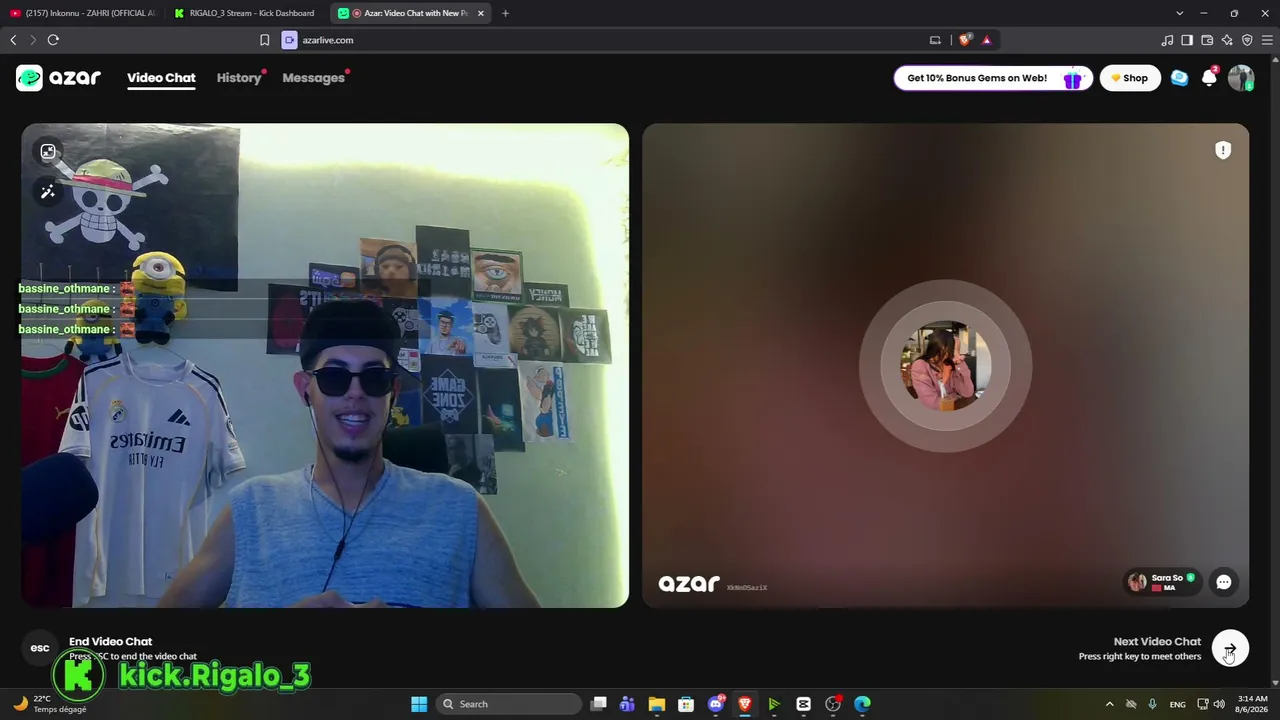Open the weather widget showing 22°C
This screenshot has width=1280, height=720.
[48, 704]
